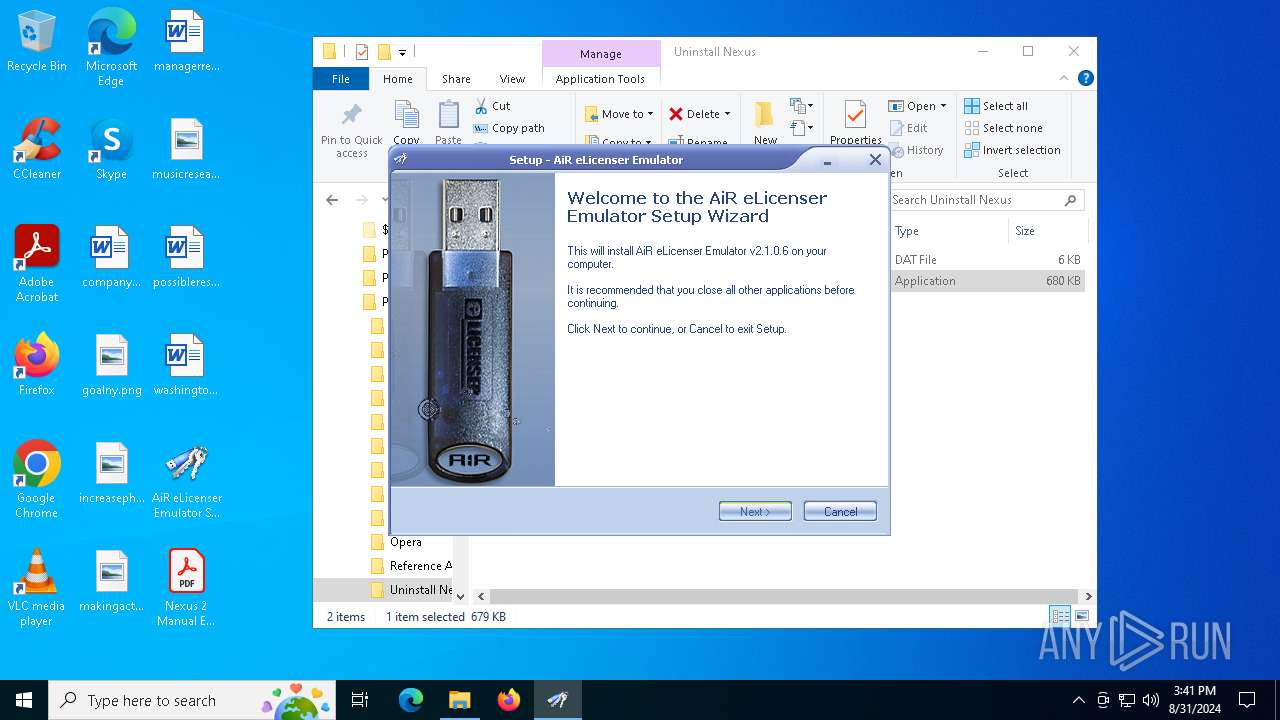Select the AiR eLicenser Emulator Setup icon
The image size is (1280, 720).
[x=186, y=480]
